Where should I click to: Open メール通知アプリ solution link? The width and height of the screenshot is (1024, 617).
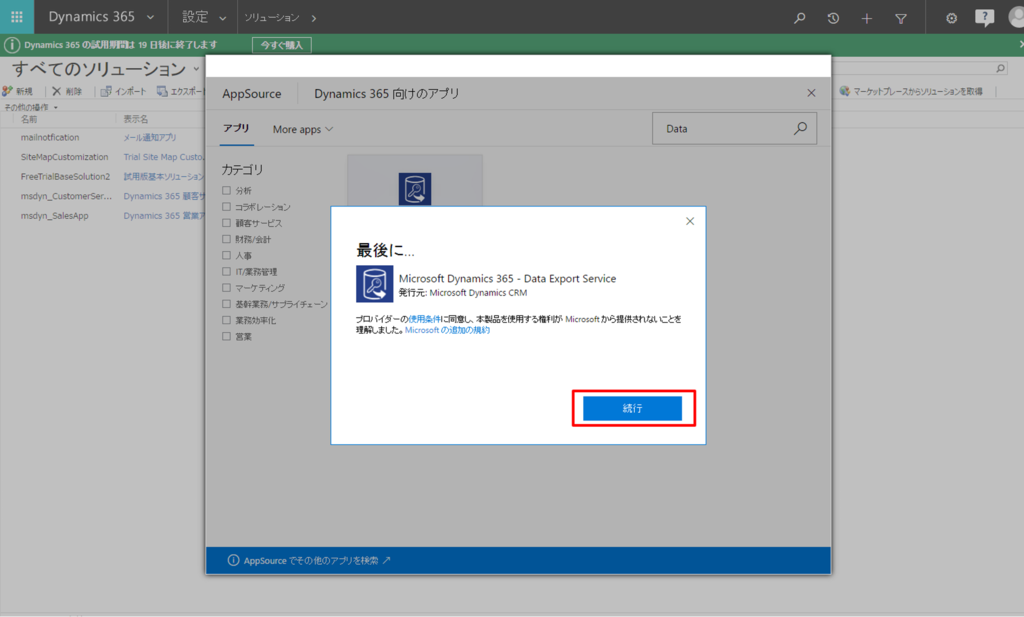click(x=150, y=138)
